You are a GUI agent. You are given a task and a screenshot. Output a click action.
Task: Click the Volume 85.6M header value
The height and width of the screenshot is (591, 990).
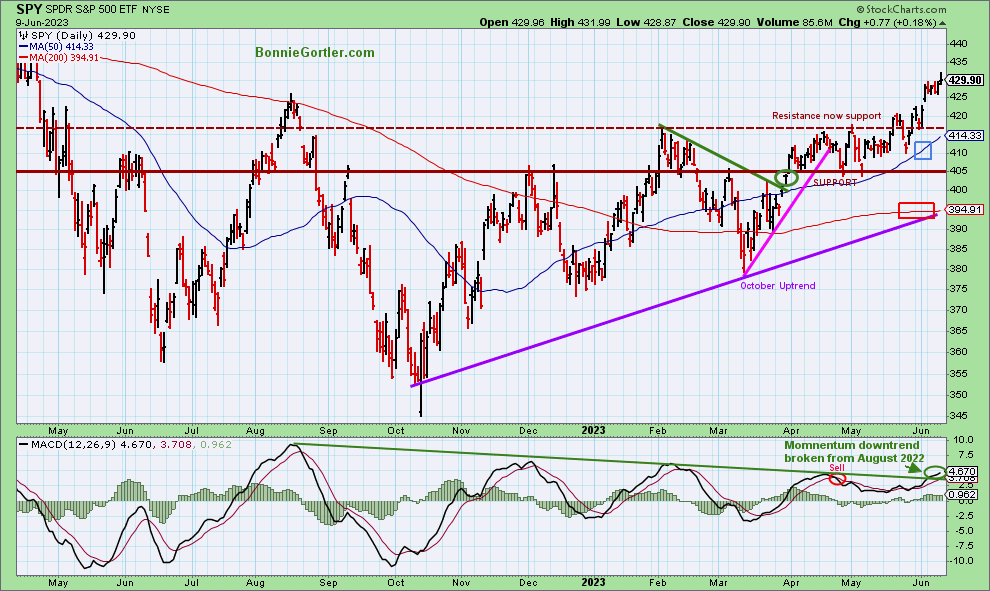795,22
